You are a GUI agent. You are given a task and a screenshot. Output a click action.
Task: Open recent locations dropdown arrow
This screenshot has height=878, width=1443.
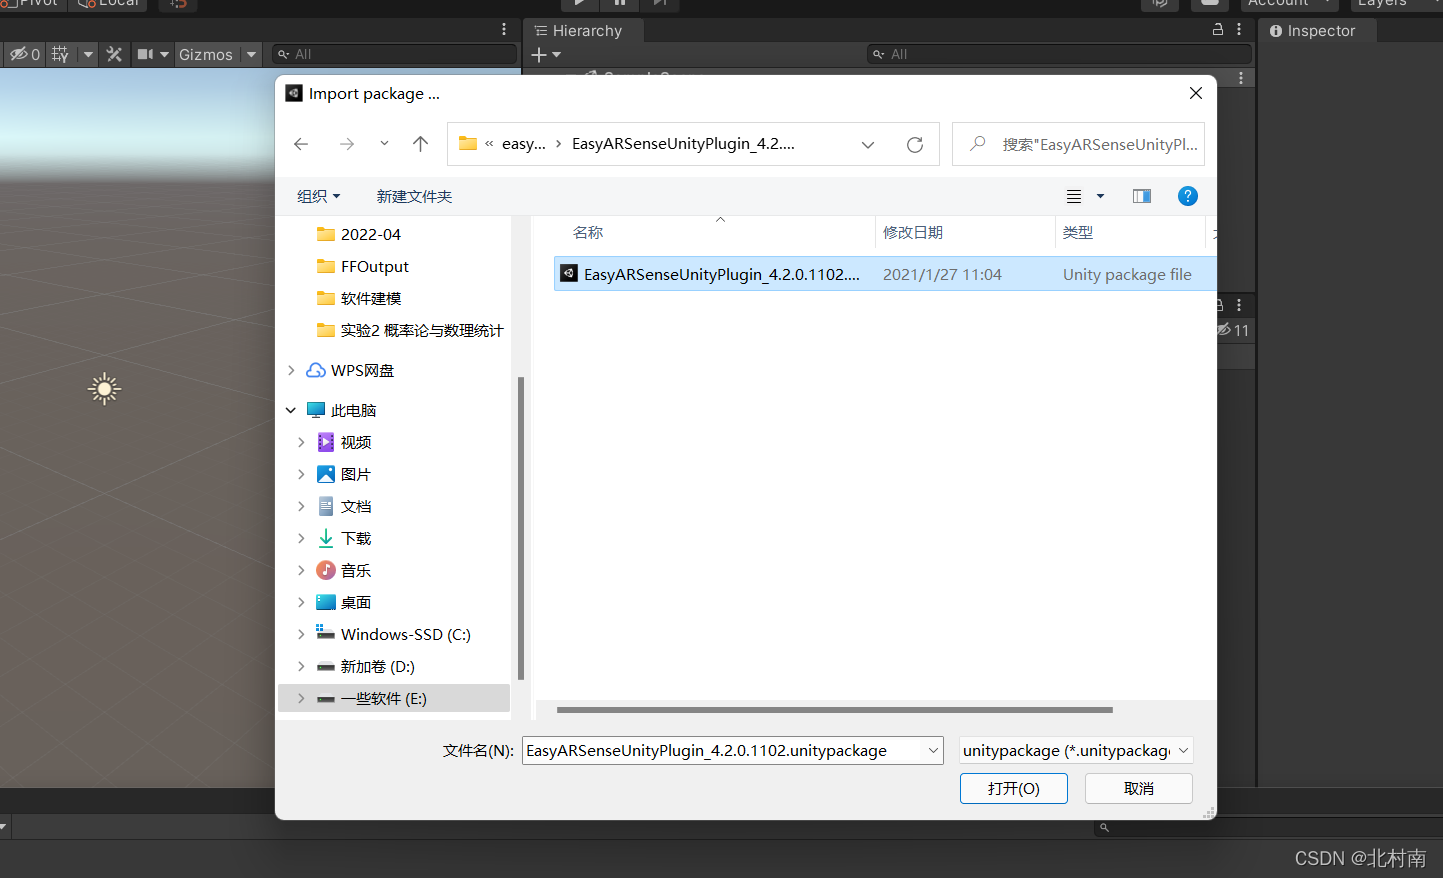(384, 144)
